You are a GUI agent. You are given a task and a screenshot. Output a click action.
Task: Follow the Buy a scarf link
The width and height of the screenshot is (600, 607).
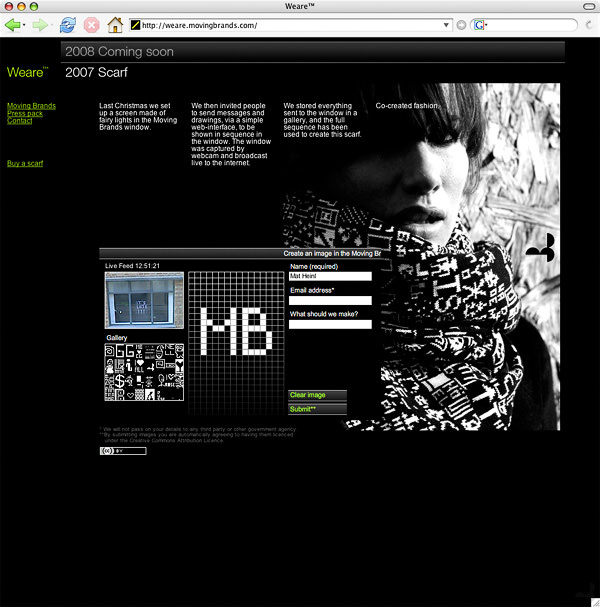pyautogui.click(x=25, y=163)
